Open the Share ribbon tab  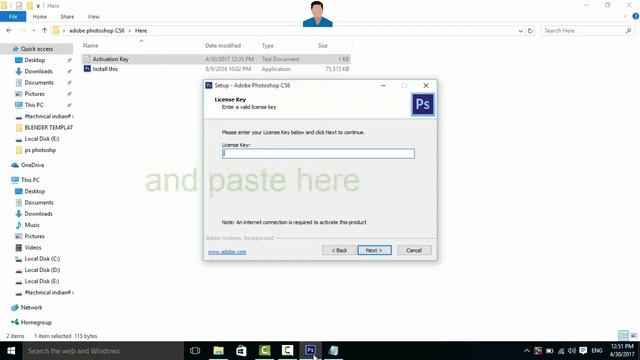67,17
